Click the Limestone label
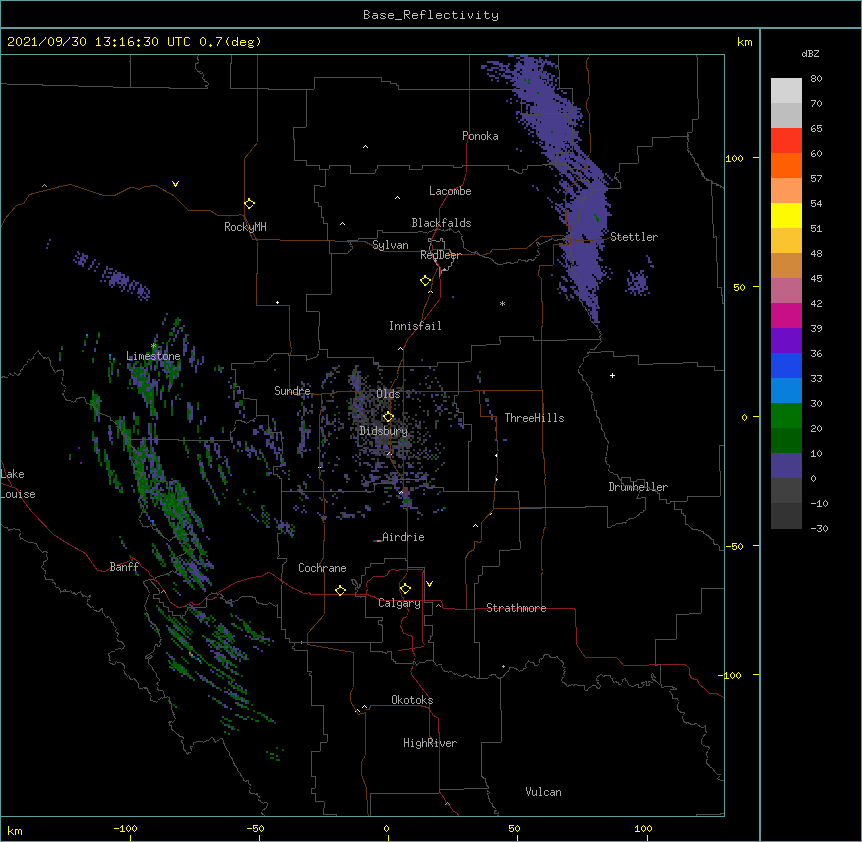This screenshot has width=862, height=842. 153,356
